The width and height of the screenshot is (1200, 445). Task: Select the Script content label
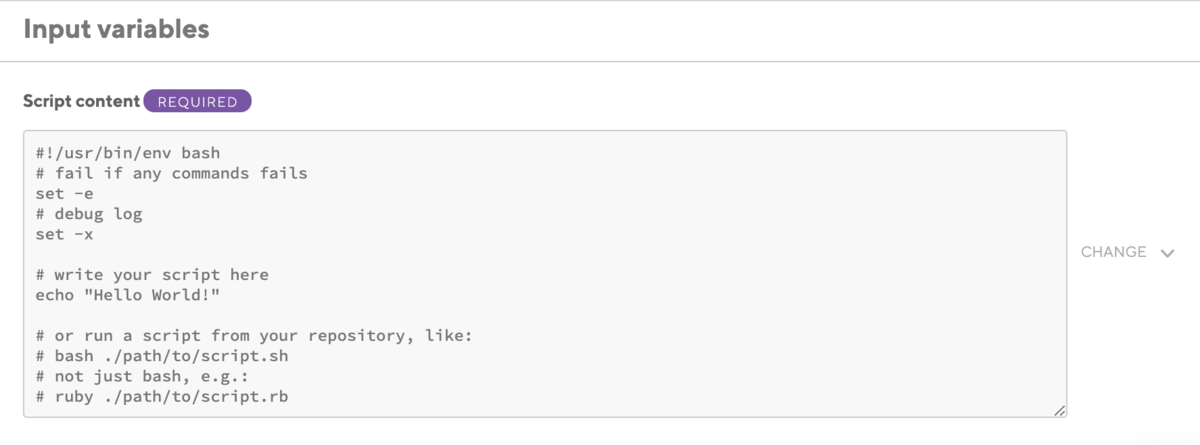(x=81, y=101)
